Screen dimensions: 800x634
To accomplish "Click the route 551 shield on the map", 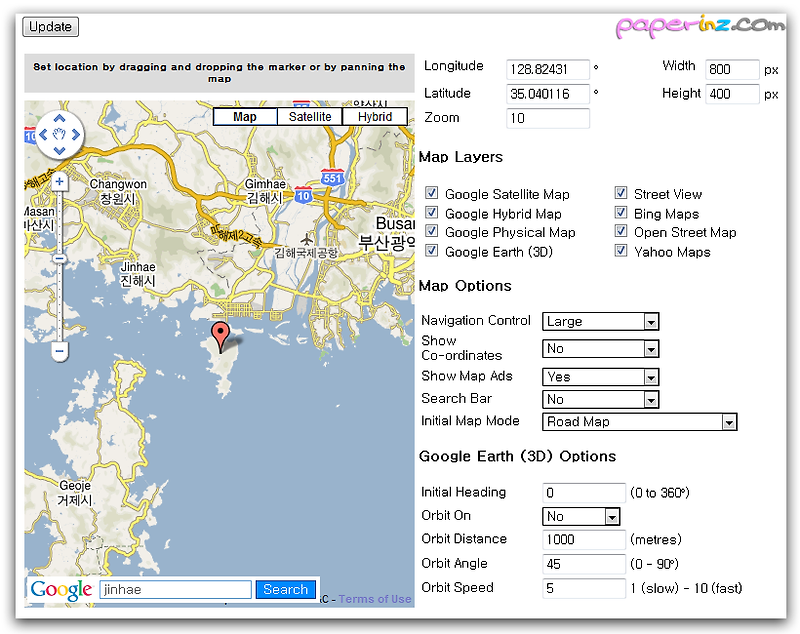I will pos(332,178).
